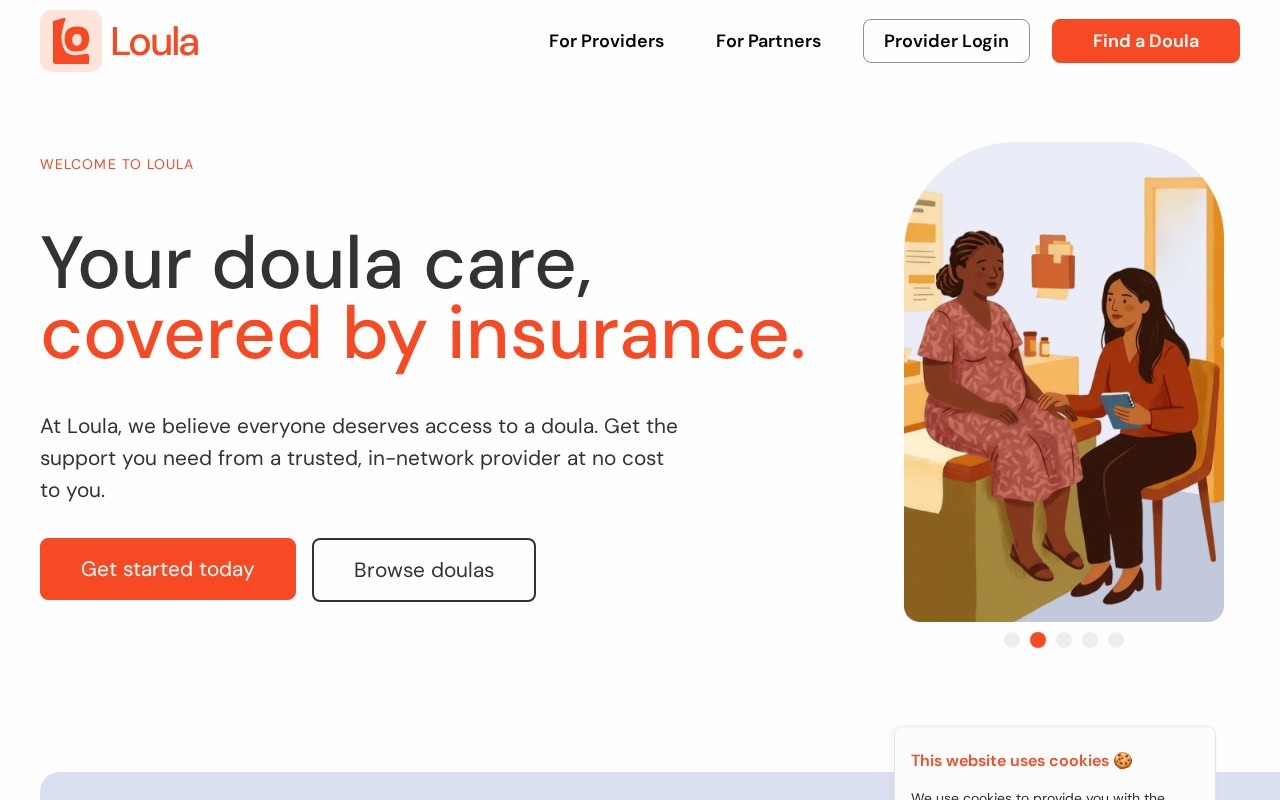Open the For Partners menu item
The image size is (1280, 800).
[768, 41]
